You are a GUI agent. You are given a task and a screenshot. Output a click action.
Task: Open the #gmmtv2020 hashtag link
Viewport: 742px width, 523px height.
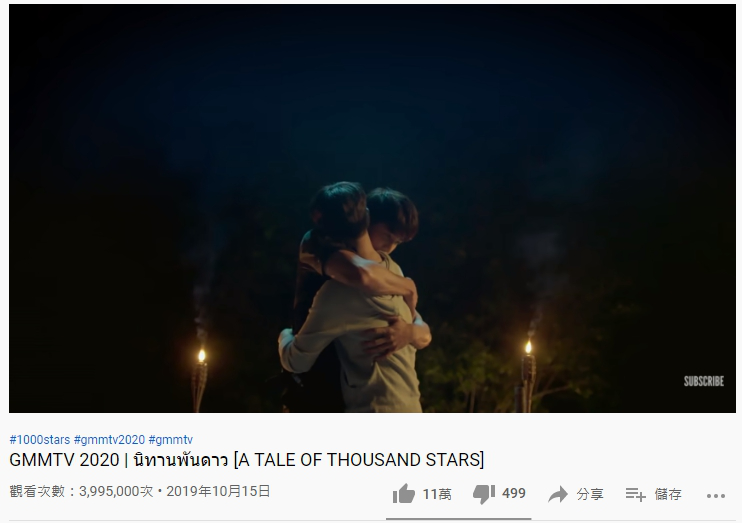(x=109, y=440)
